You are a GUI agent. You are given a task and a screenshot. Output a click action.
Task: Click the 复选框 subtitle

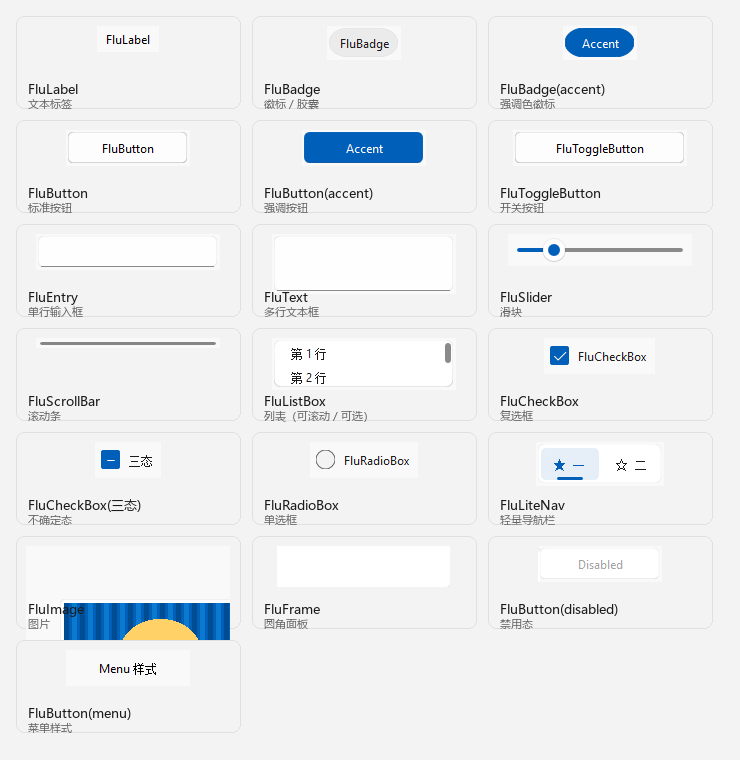point(517,416)
